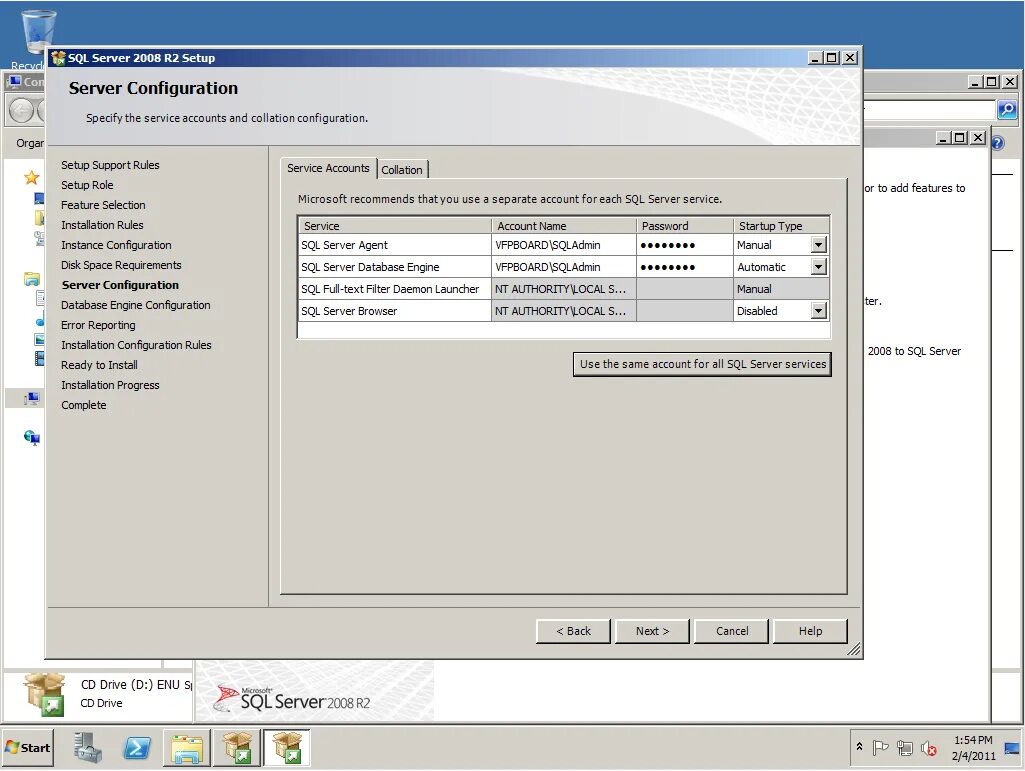Viewport: 1025px width, 771px height.
Task: Open Windows Explorer from the taskbar
Action: pos(186,748)
